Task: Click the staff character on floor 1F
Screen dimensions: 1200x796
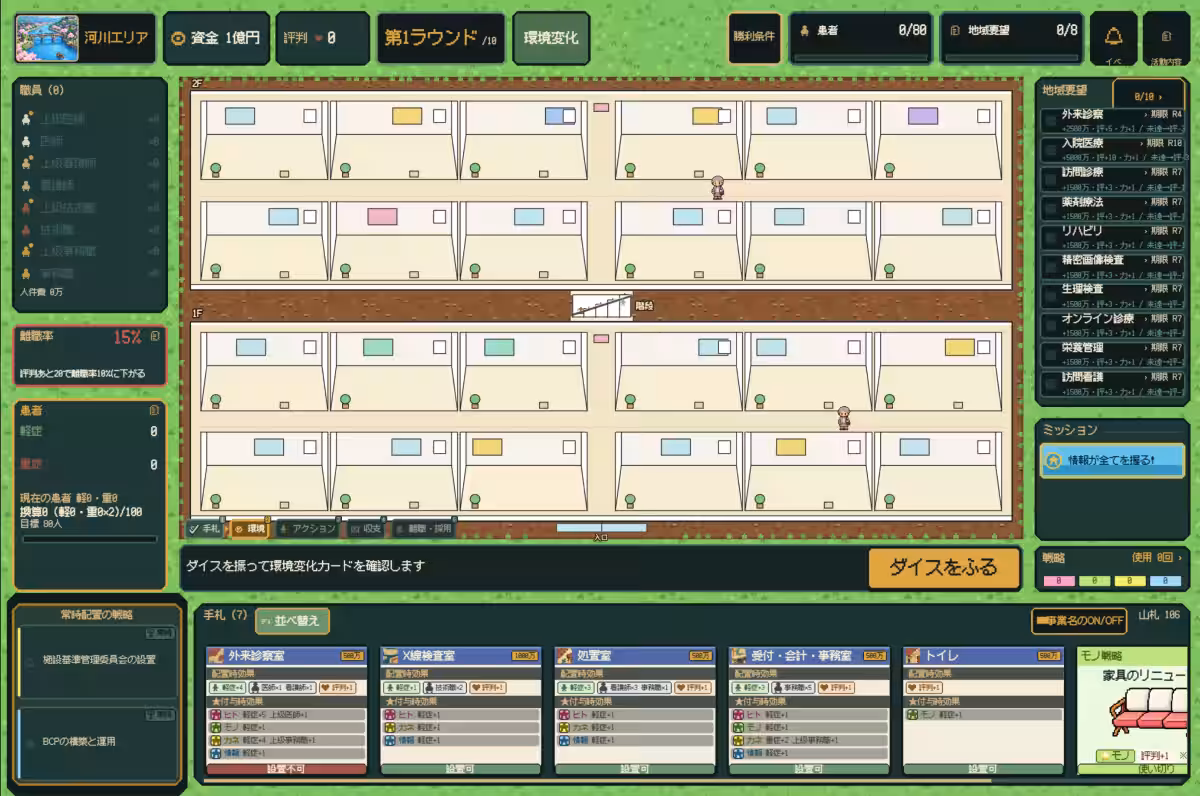Action: (x=844, y=418)
